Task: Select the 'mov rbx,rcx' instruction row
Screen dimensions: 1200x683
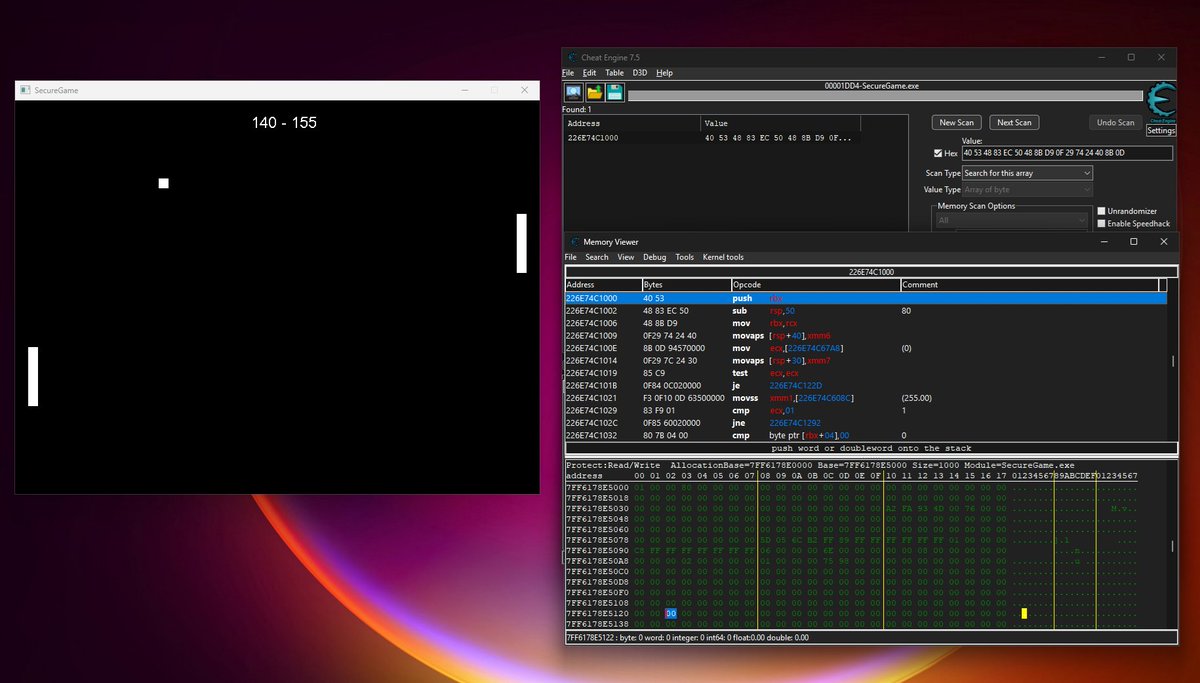Action: click(x=866, y=323)
